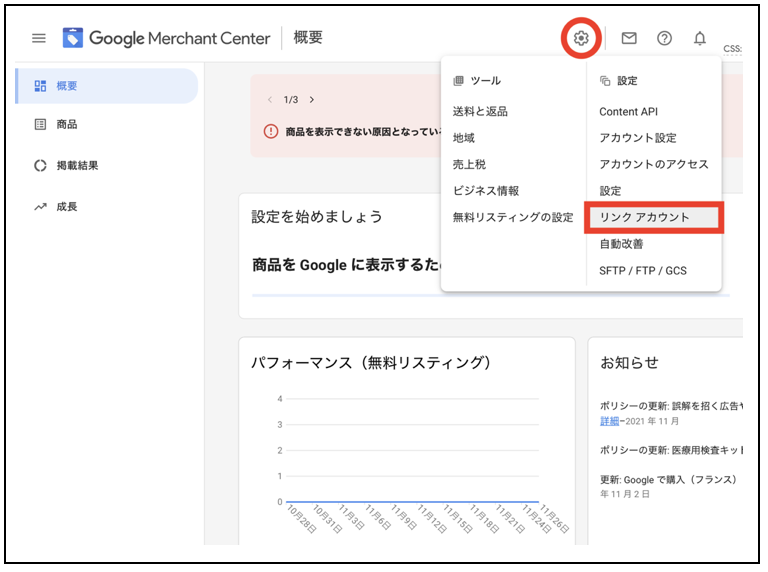Open 無料リスティングの設定 menu entry
768x572 pixels.
point(512,217)
